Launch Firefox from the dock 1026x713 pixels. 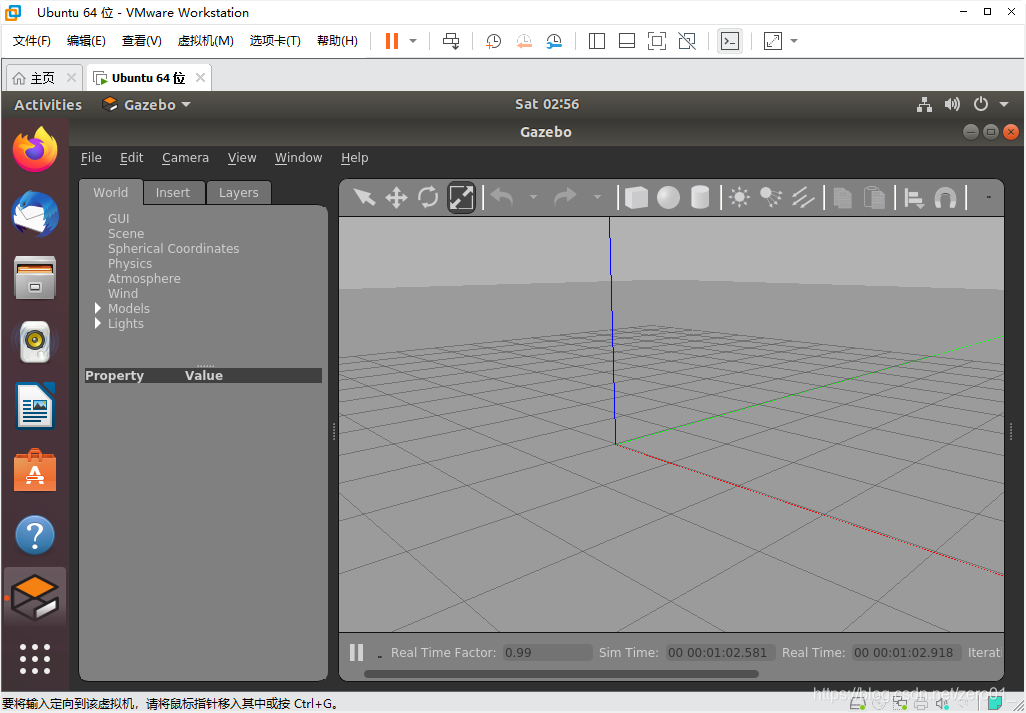tap(35, 150)
